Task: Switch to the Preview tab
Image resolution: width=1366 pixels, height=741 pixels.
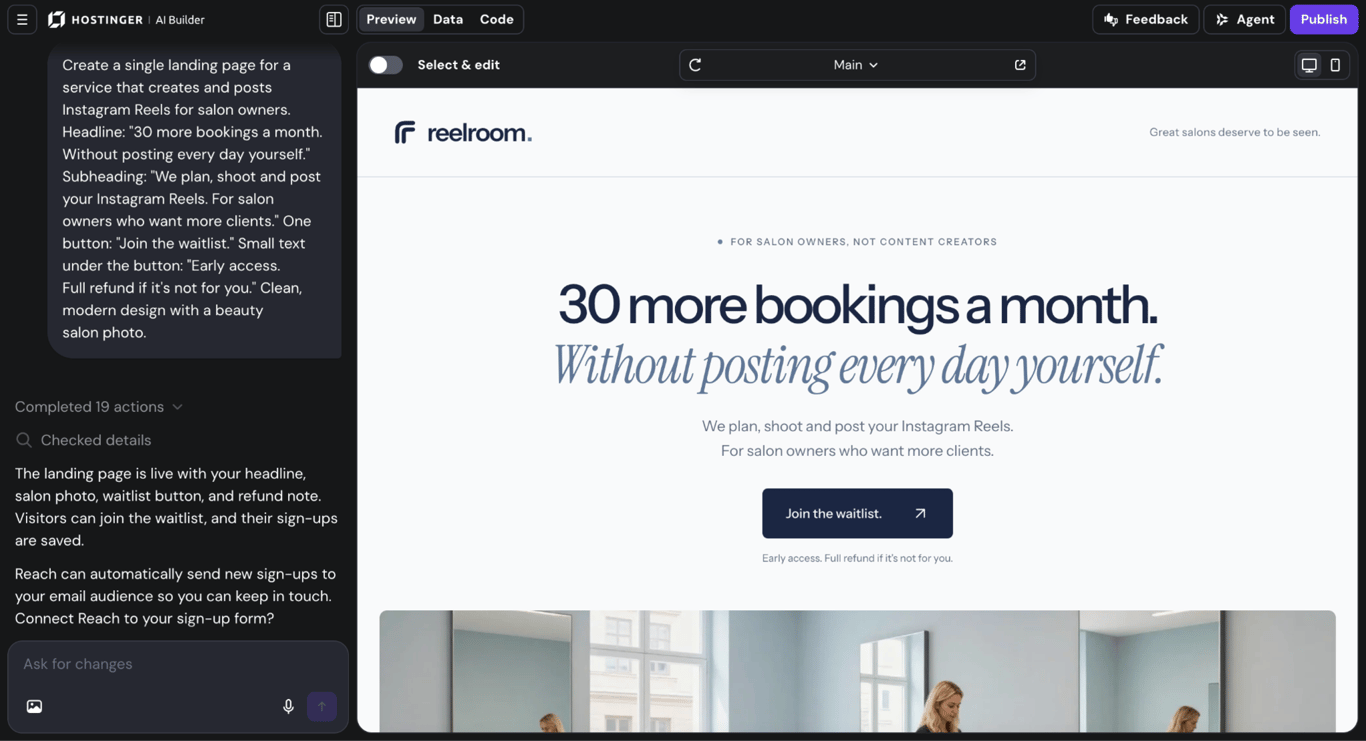Action: (391, 19)
